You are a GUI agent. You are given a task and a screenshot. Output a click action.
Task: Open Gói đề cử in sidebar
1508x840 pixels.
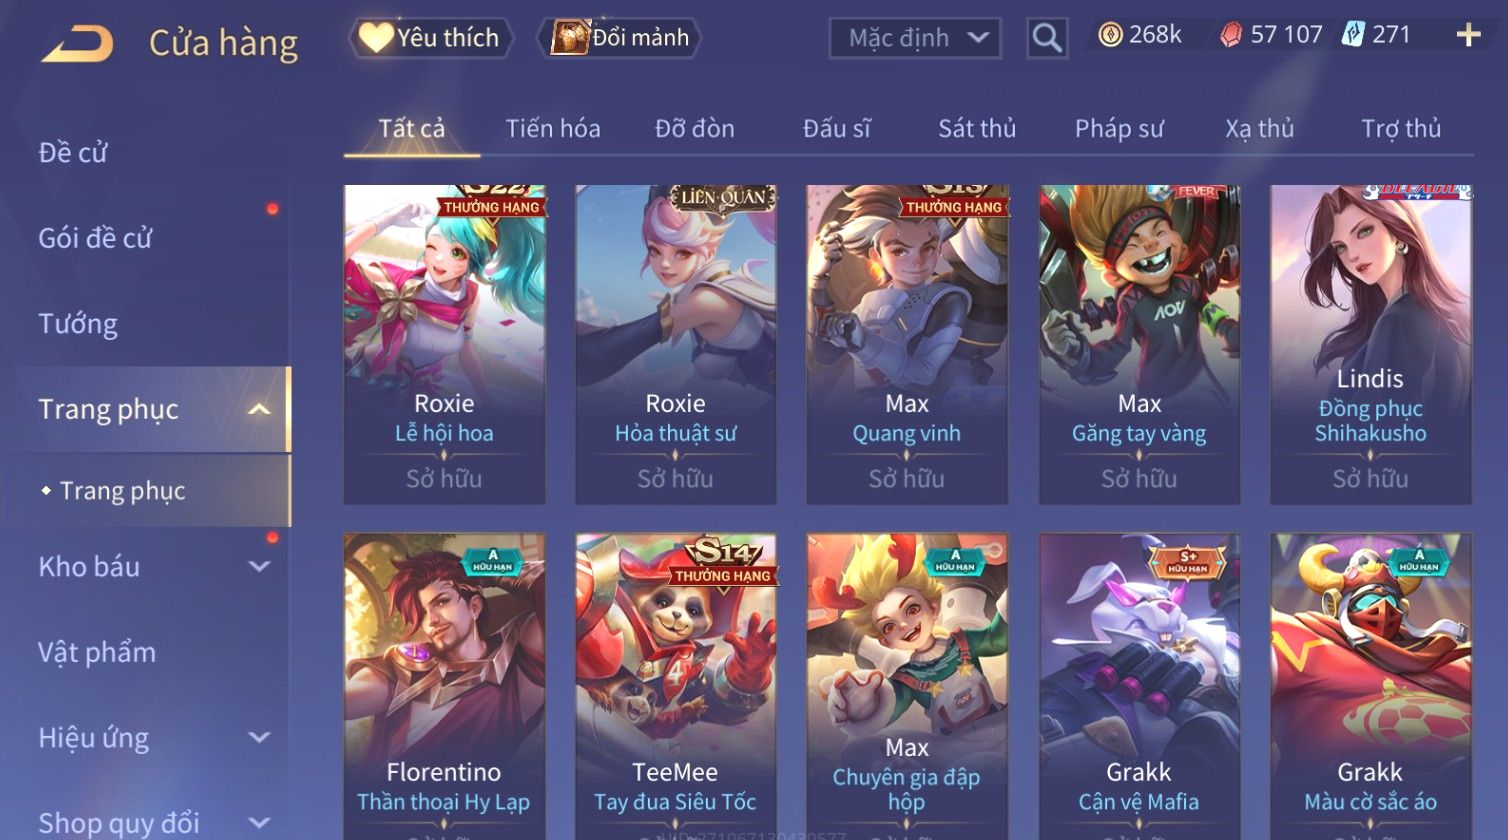click(x=95, y=238)
